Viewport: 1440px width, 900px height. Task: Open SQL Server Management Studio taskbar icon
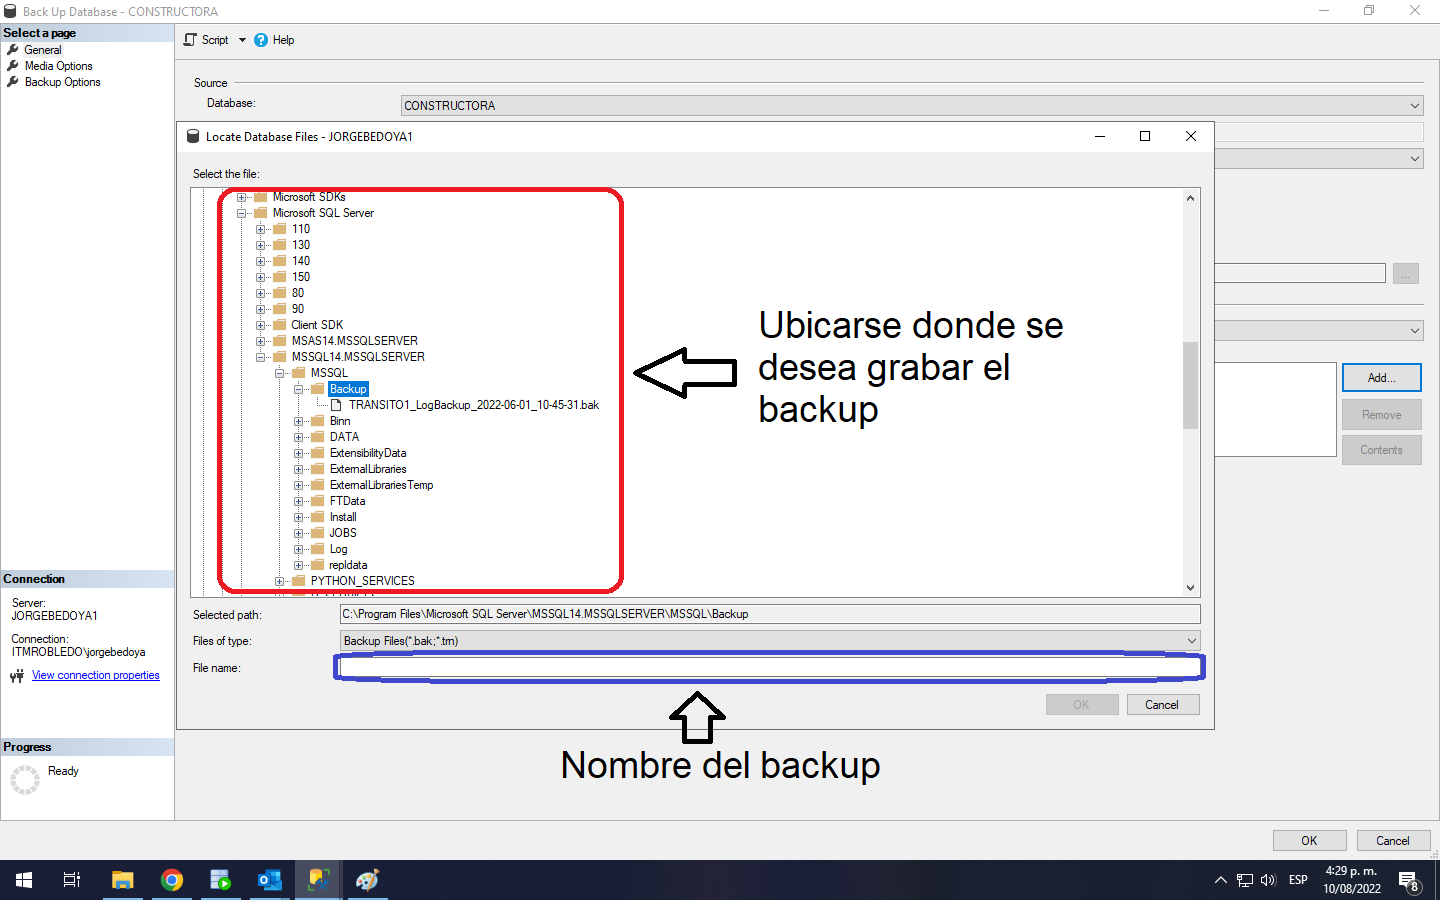[319, 880]
